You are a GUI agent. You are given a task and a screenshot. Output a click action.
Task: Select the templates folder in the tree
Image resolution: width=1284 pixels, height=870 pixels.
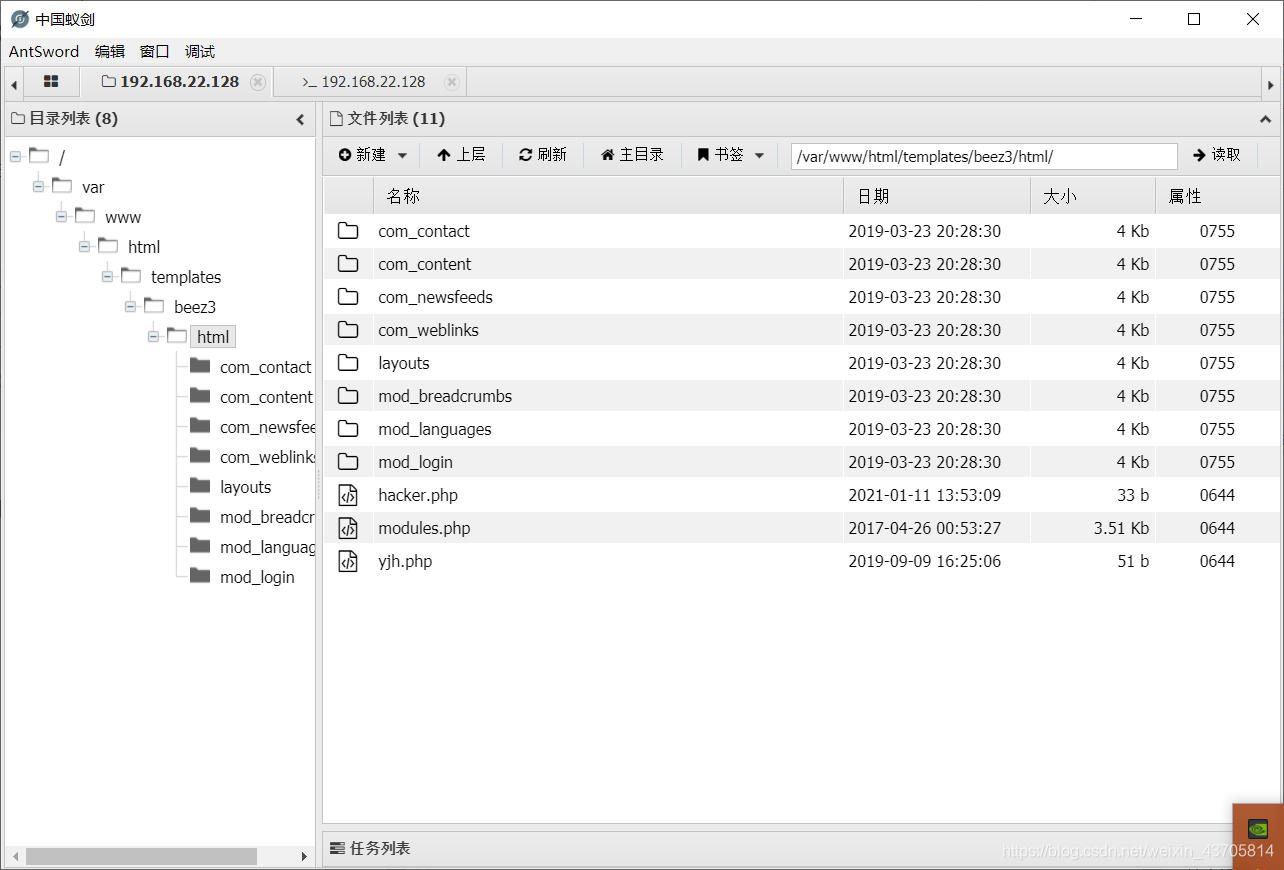(186, 277)
